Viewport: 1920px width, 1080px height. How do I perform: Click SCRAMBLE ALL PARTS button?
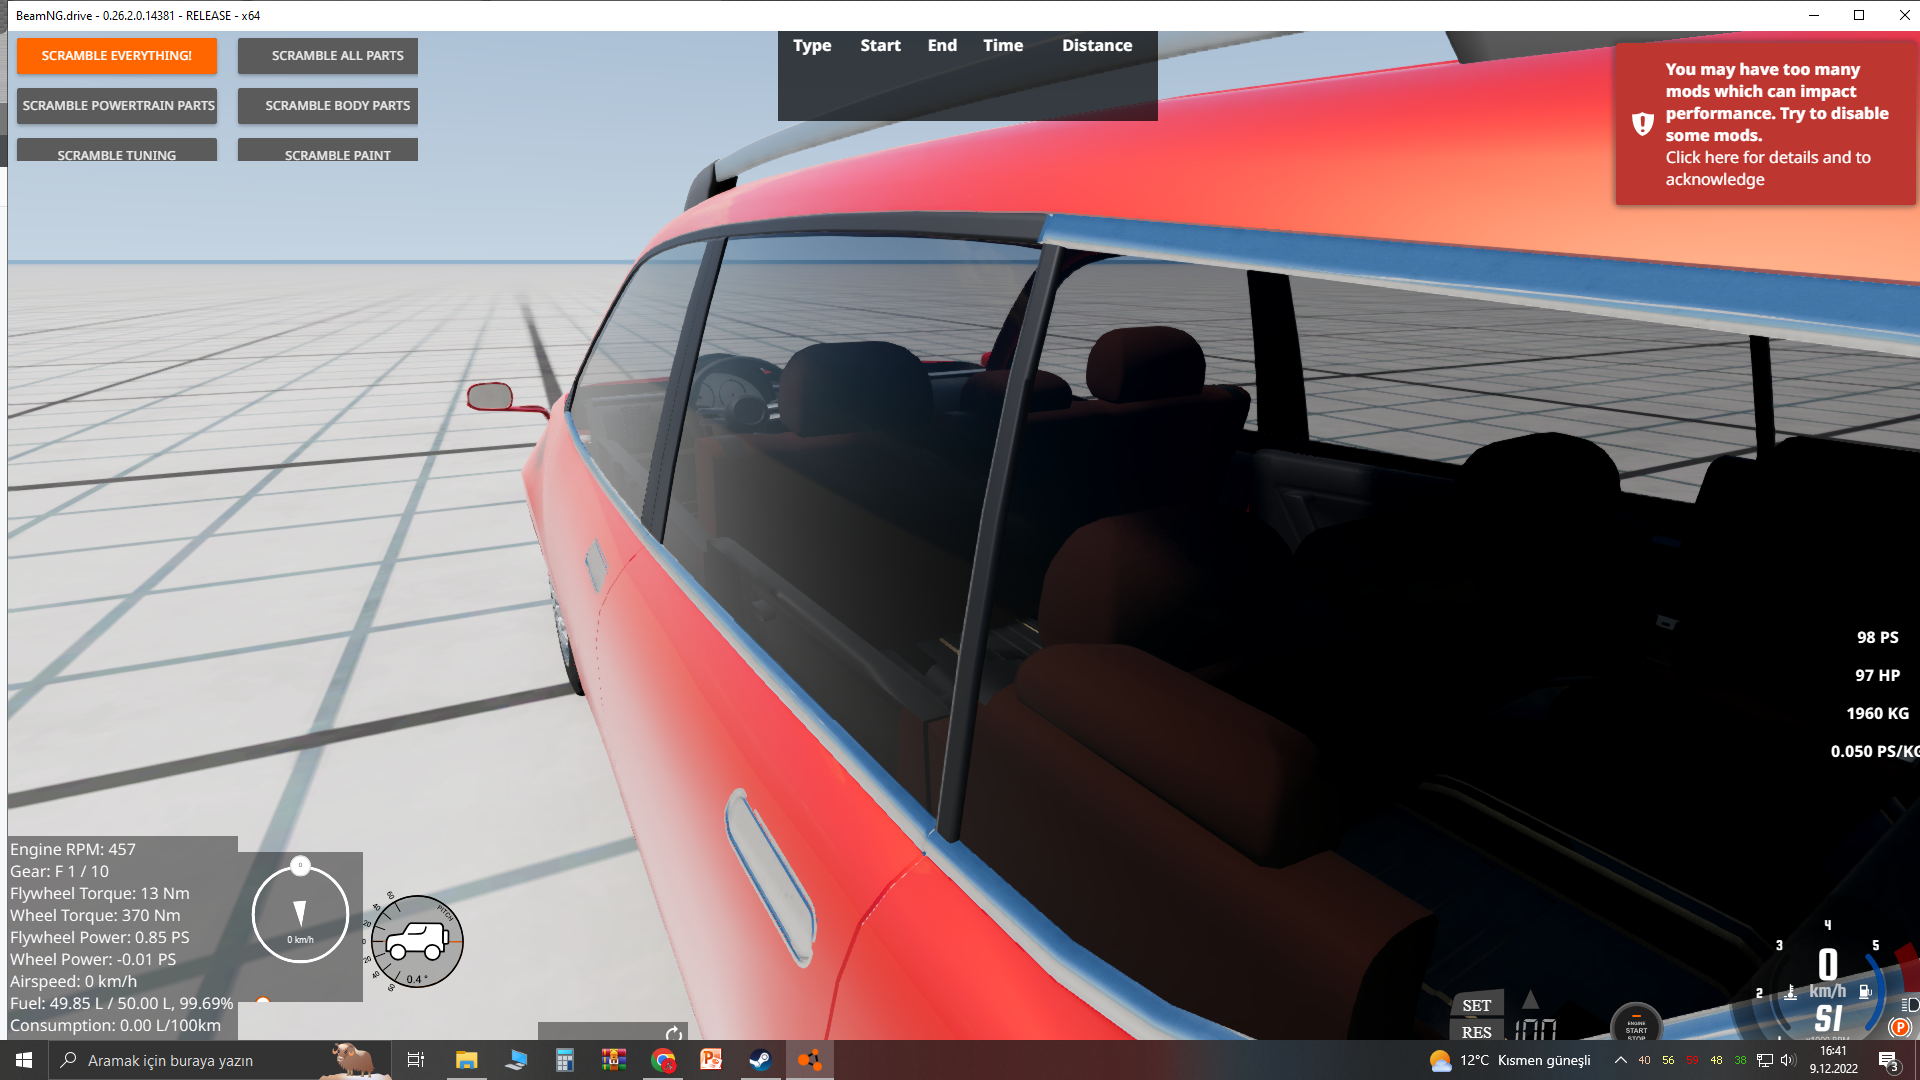coord(328,56)
